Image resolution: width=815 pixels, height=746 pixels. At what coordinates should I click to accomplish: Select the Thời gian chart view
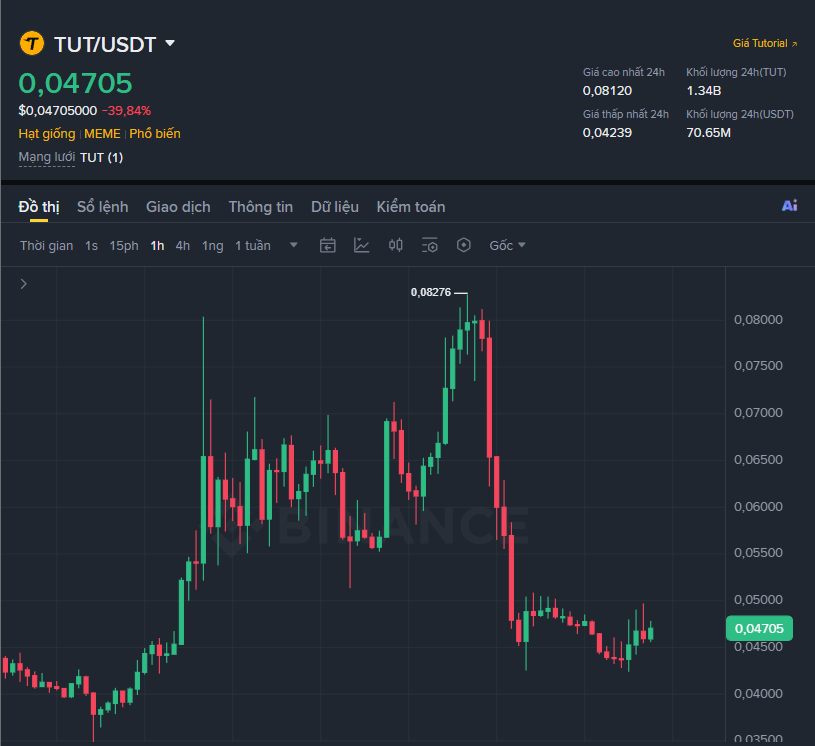tap(47, 245)
